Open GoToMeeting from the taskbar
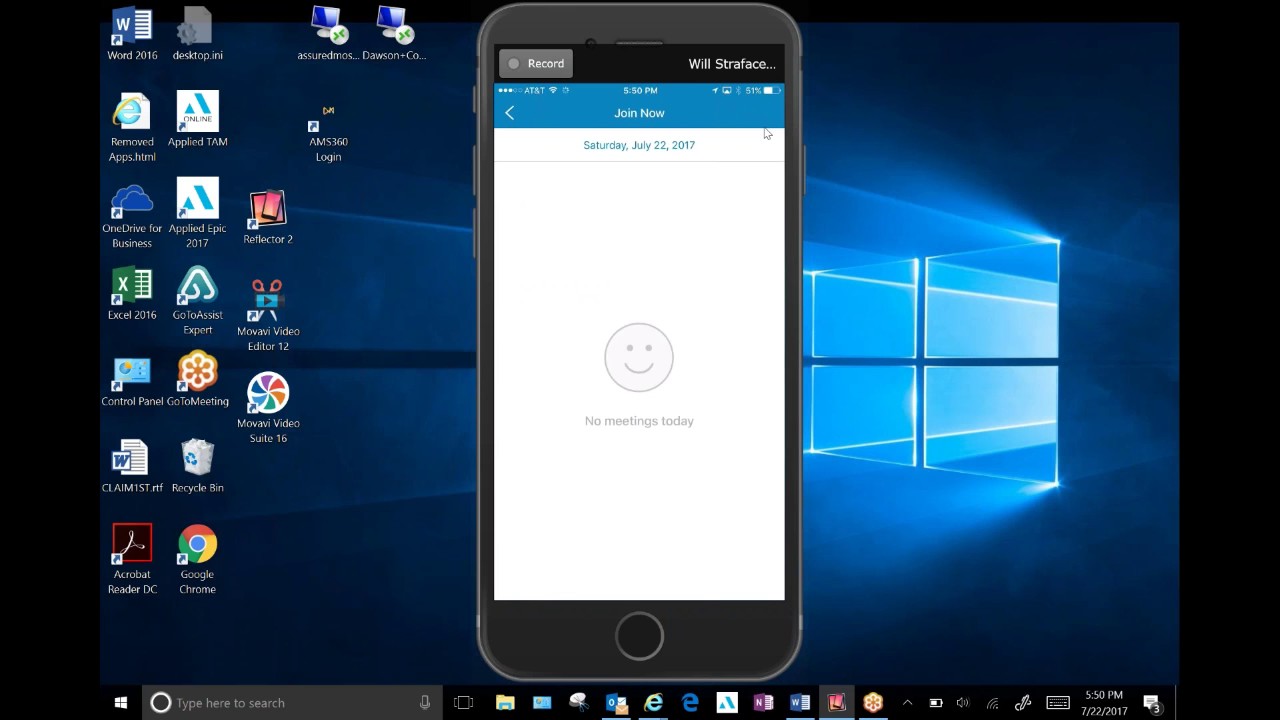 point(873,703)
